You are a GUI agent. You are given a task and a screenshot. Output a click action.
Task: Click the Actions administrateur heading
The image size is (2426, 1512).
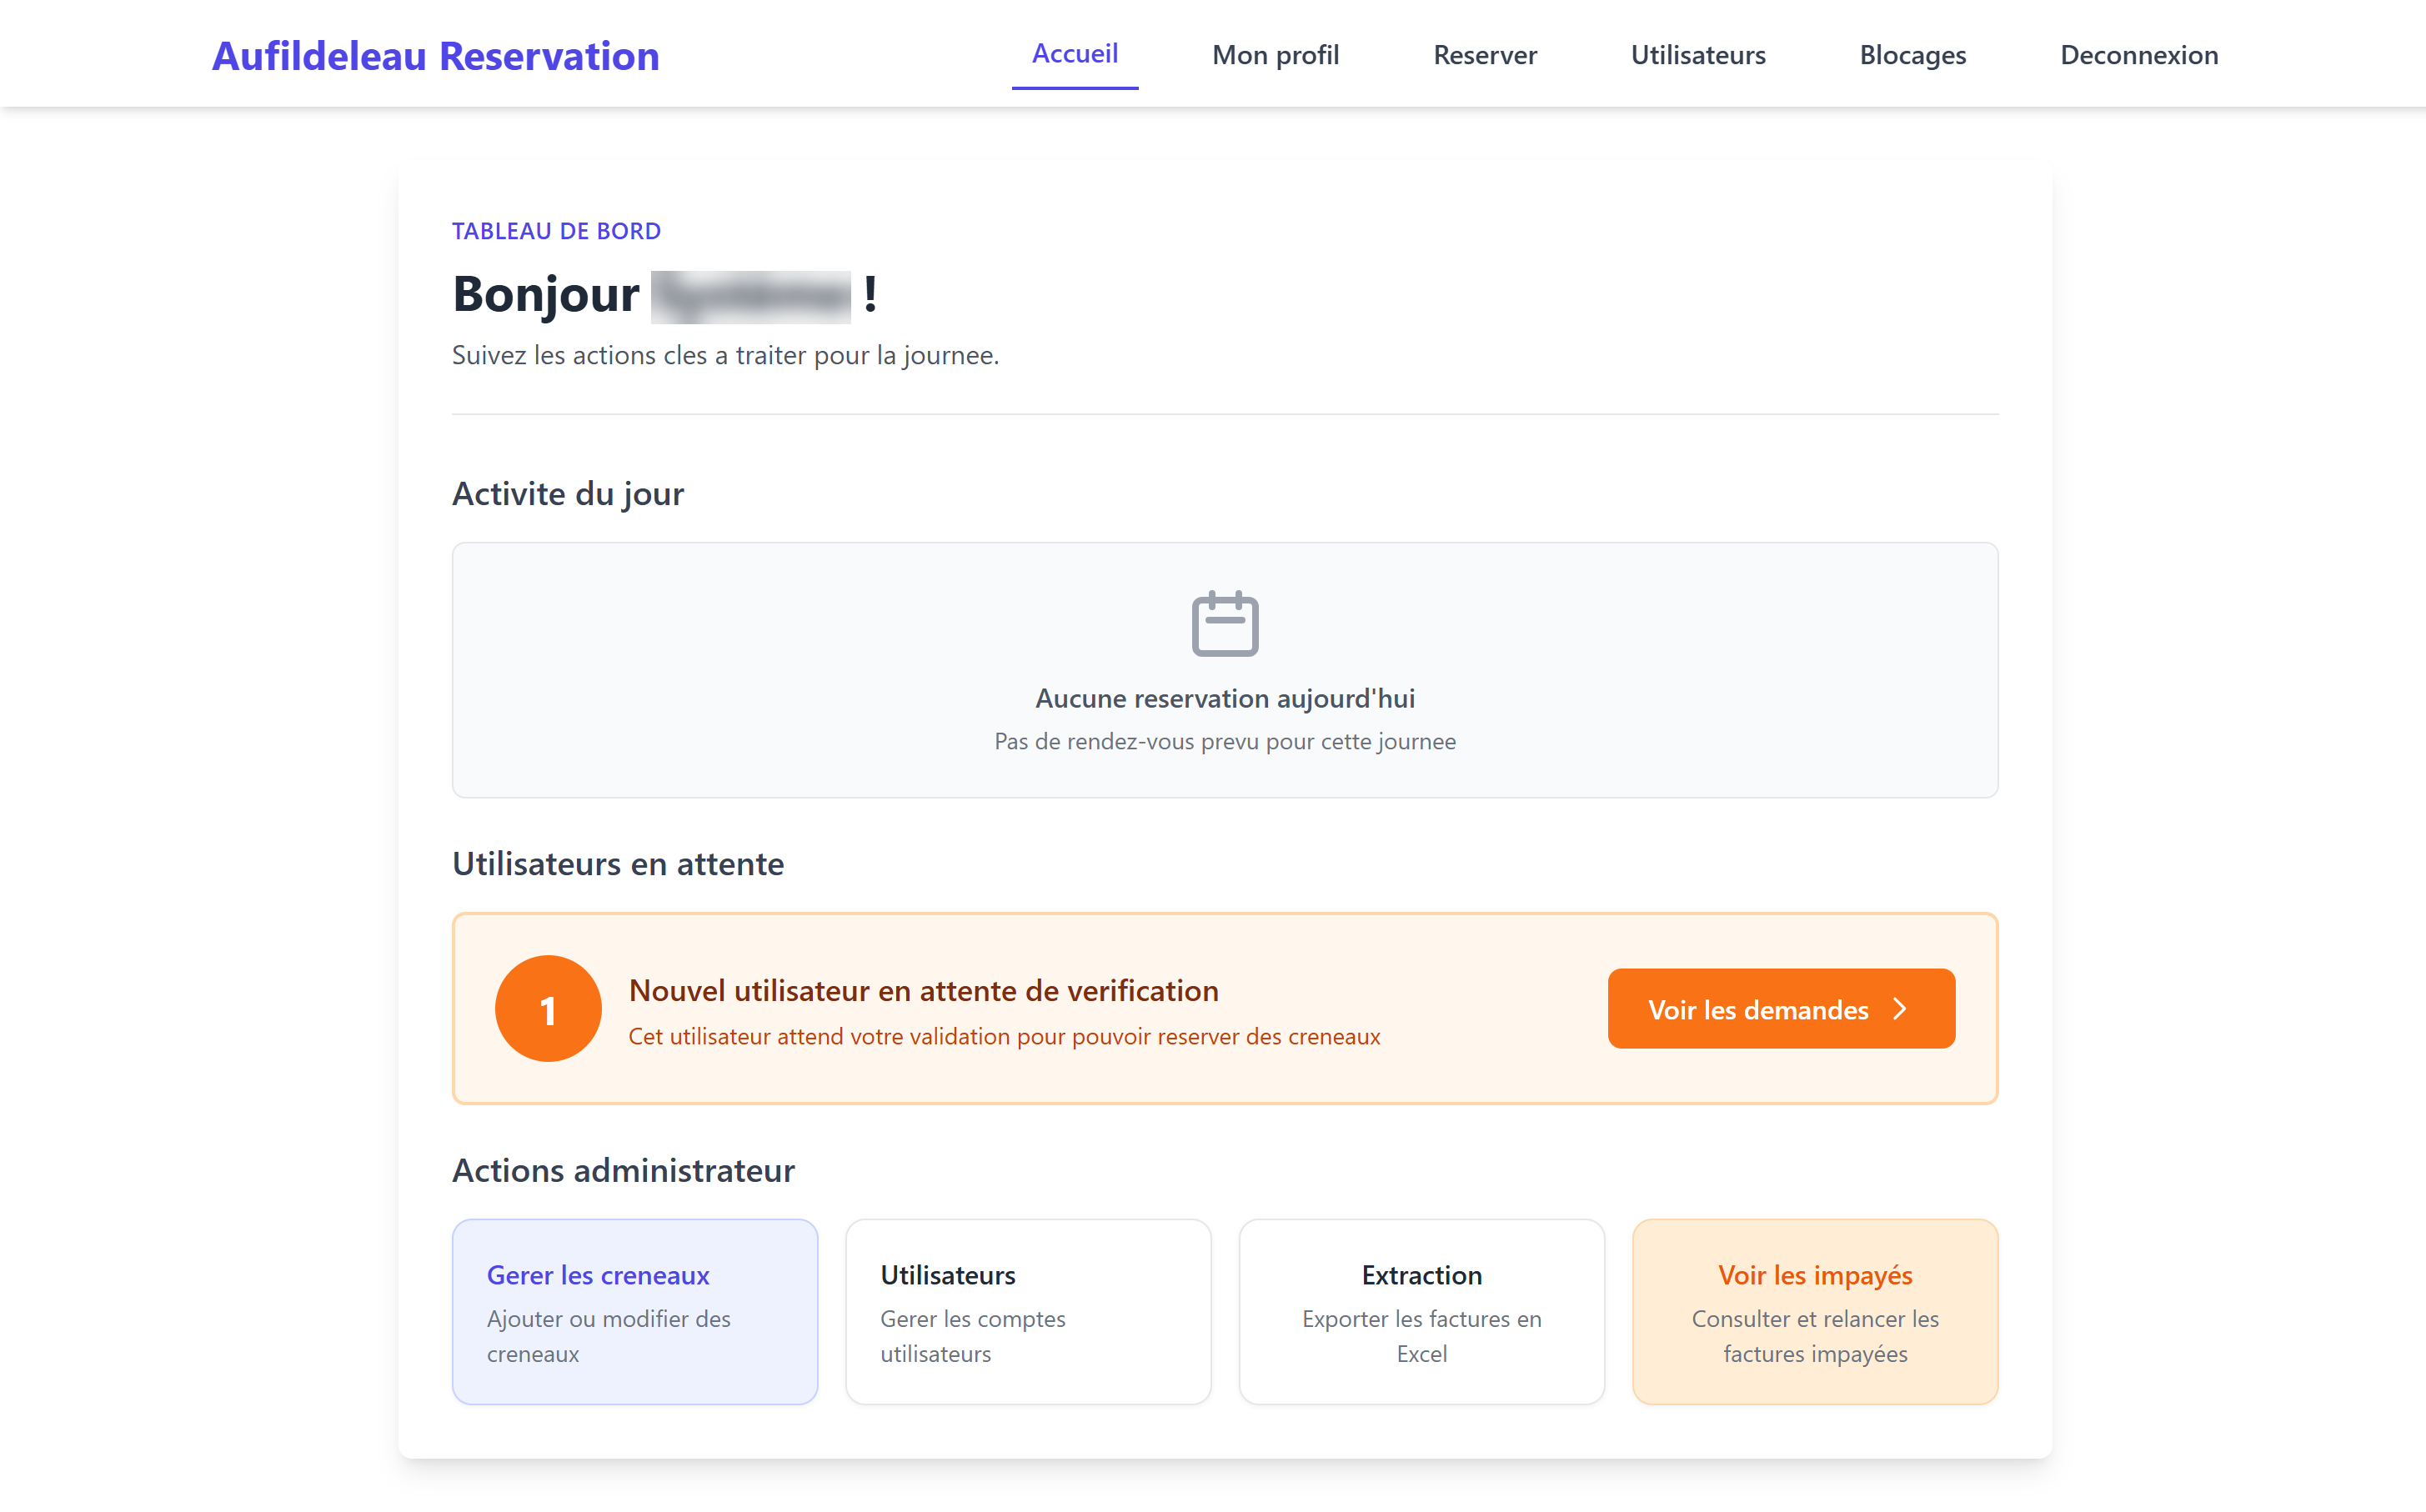(623, 1170)
